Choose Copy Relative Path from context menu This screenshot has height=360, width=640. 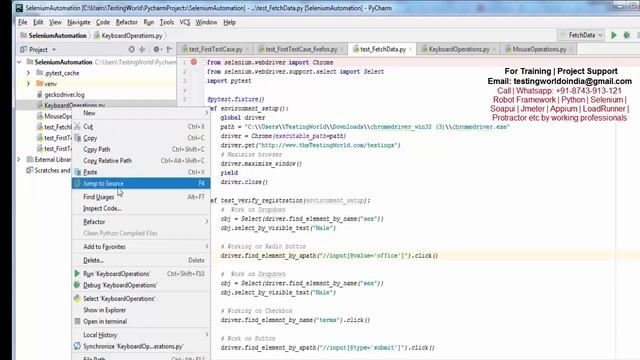141,161
